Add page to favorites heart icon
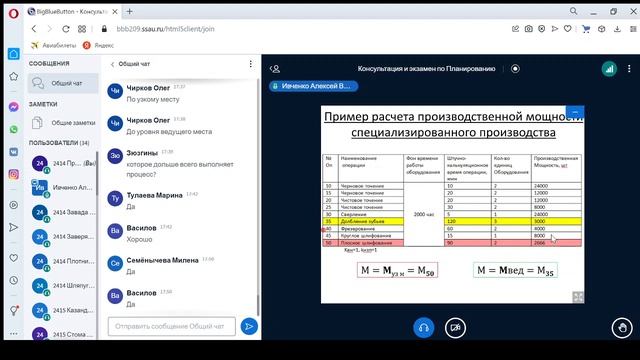 [x=567, y=29]
